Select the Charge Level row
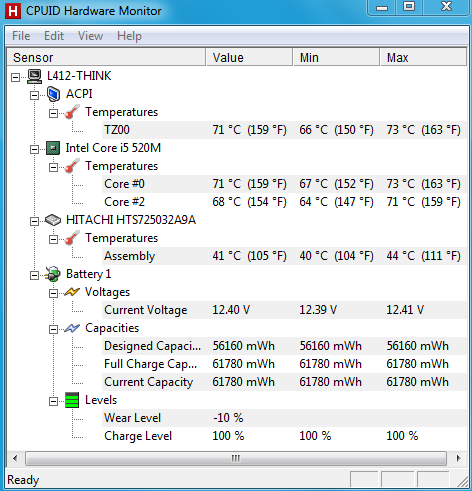472x491 pixels. pyautogui.click(x=284, y=436)
